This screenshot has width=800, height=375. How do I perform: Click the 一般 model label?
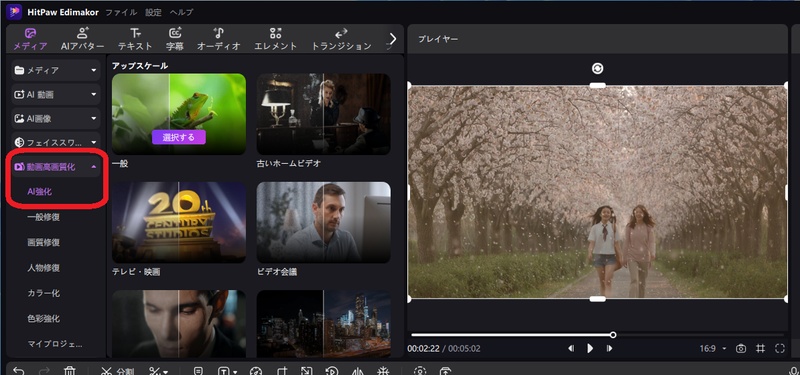[120, 164]
